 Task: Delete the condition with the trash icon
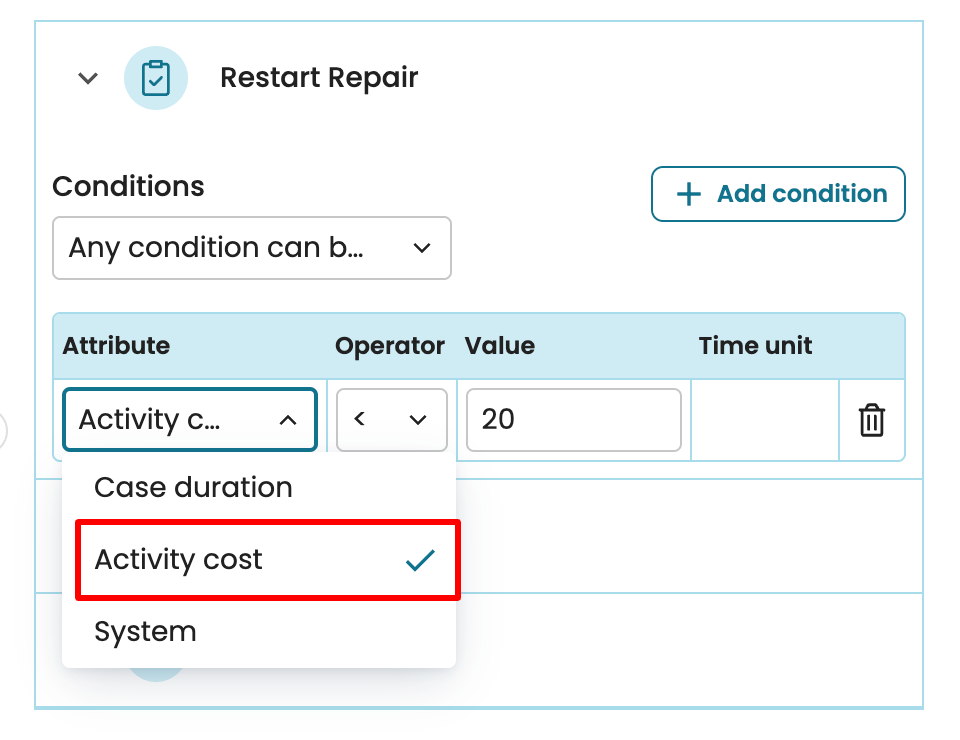pos(872,420)
